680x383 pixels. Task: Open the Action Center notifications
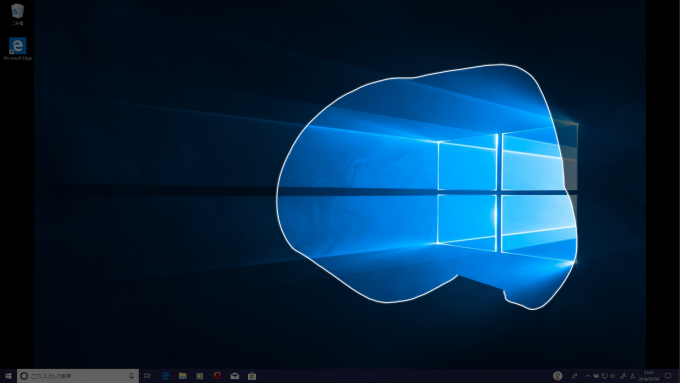point(668,376)
